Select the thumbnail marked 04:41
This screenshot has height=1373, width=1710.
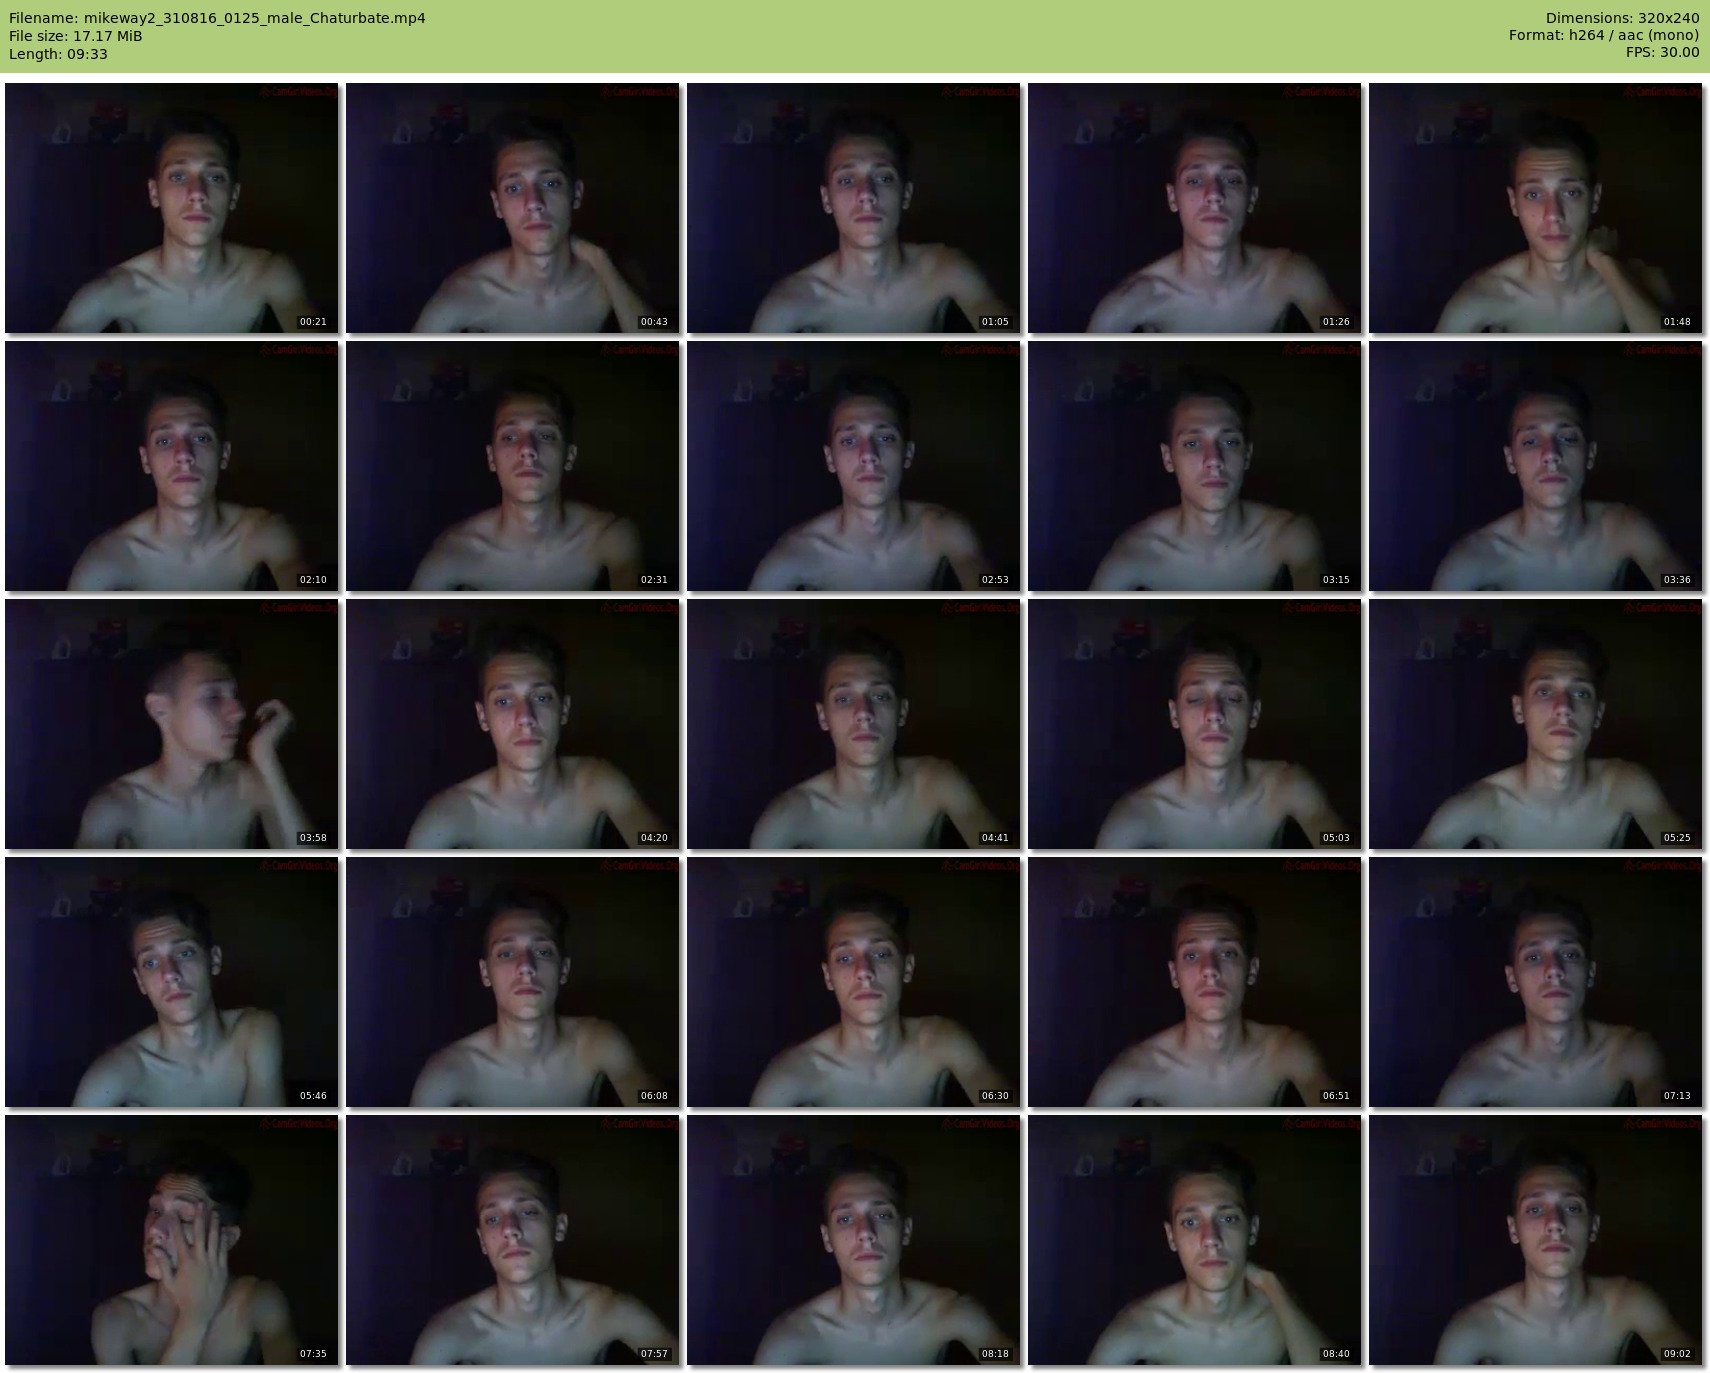[854, 724]
